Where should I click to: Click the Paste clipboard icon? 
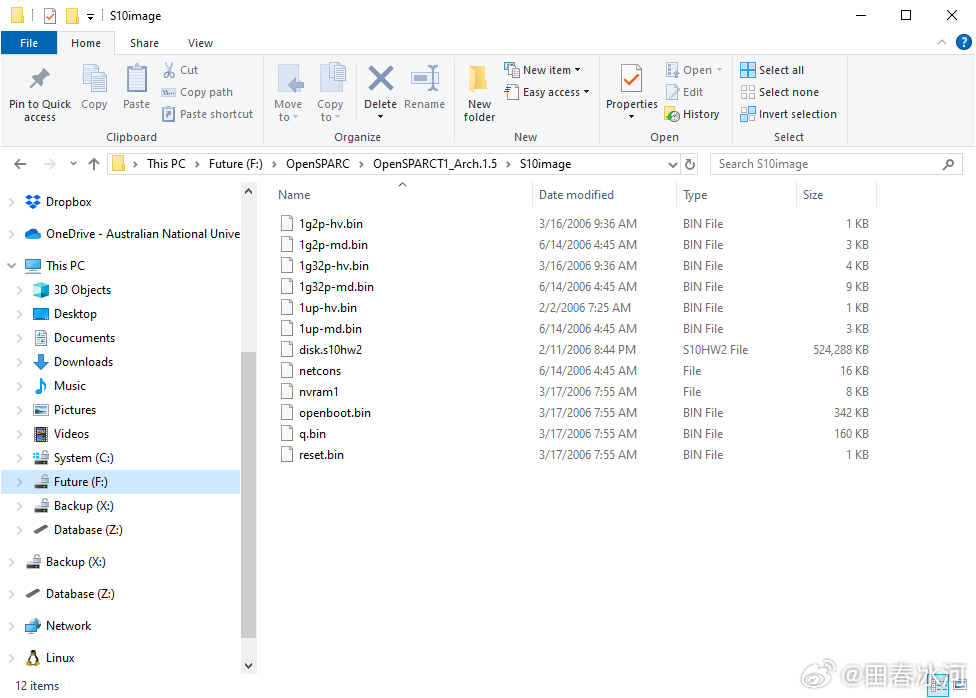(x=136, y=79)
